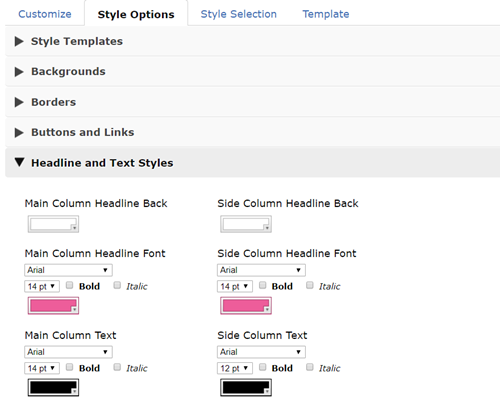Check Bold for Main Column Text
The width and height of the screenshot is (500, 414).
point(69,367)
